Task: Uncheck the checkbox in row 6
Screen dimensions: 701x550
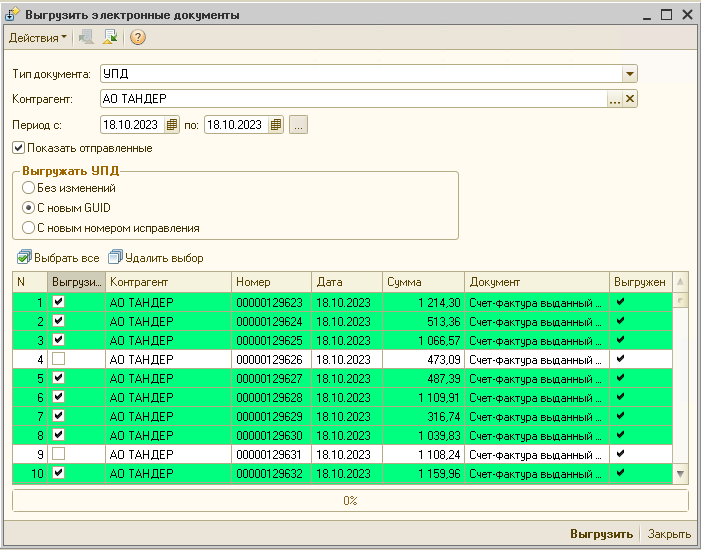Action: pyautogui.click(x=59, y=397)
